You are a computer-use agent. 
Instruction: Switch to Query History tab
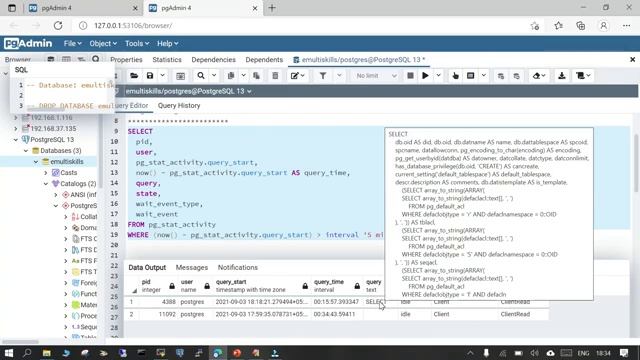pyautogui.click(x=179, y=105)
